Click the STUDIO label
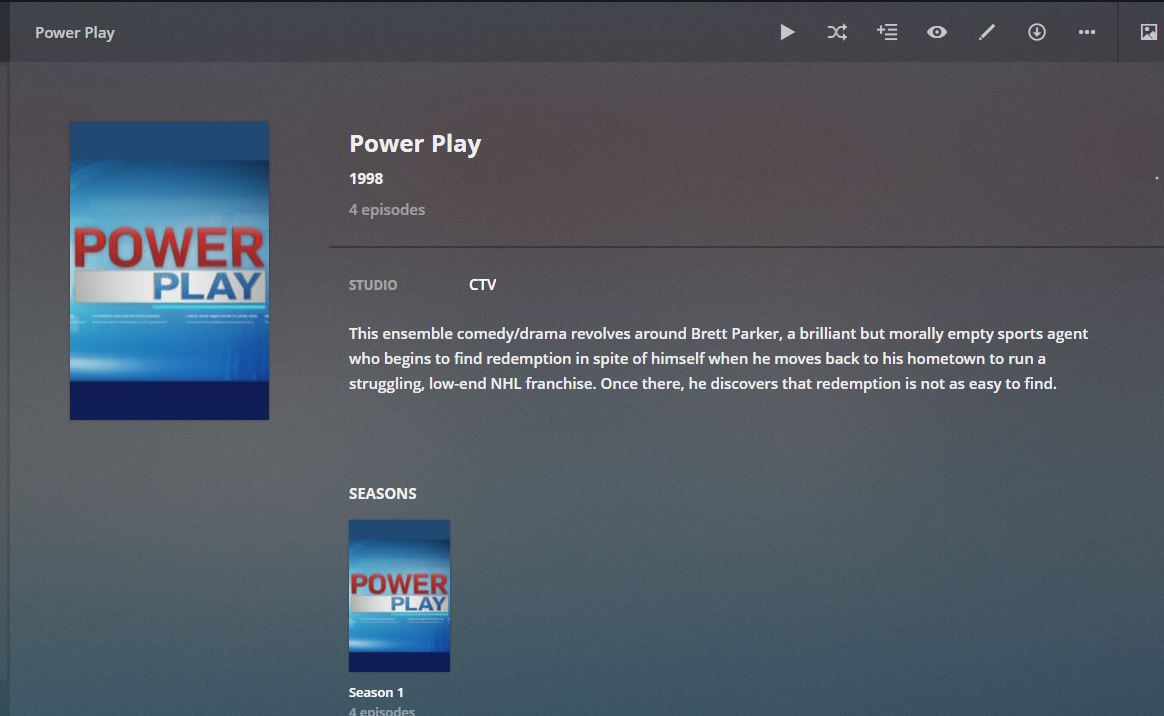The width and height of the screenshot is (1164, 716). (373, 285)
